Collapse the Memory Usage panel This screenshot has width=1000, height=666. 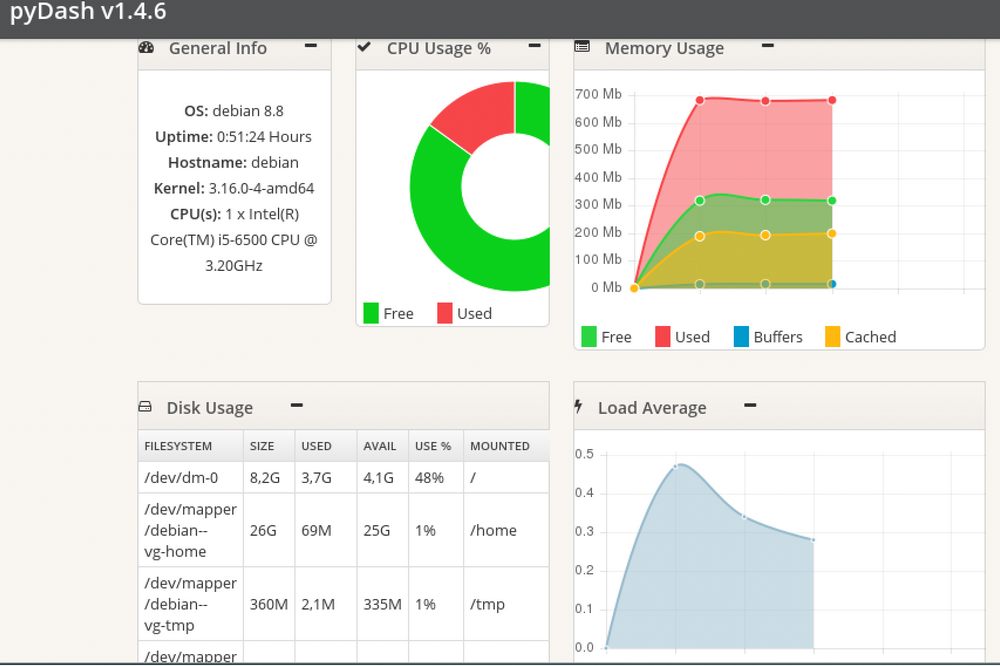[x=767, y=44]
